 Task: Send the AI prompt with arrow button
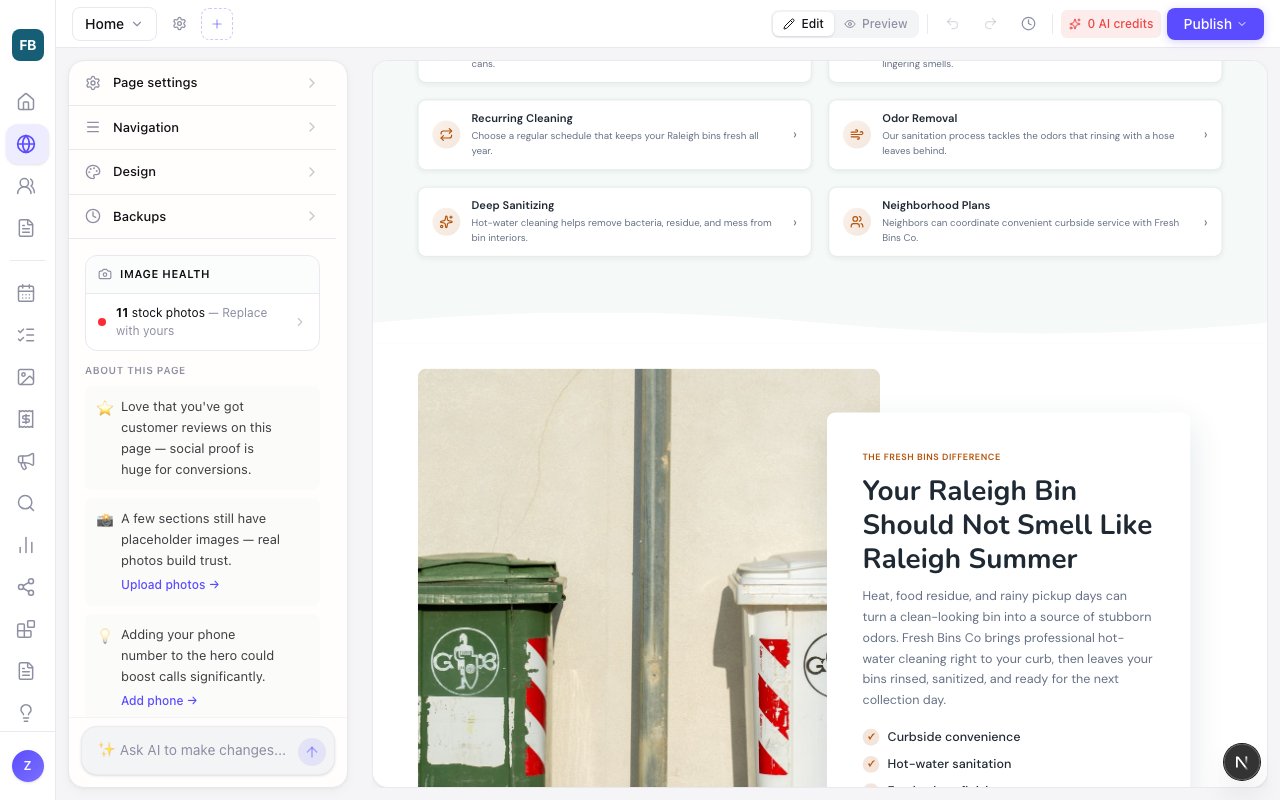tap(312, 751)
